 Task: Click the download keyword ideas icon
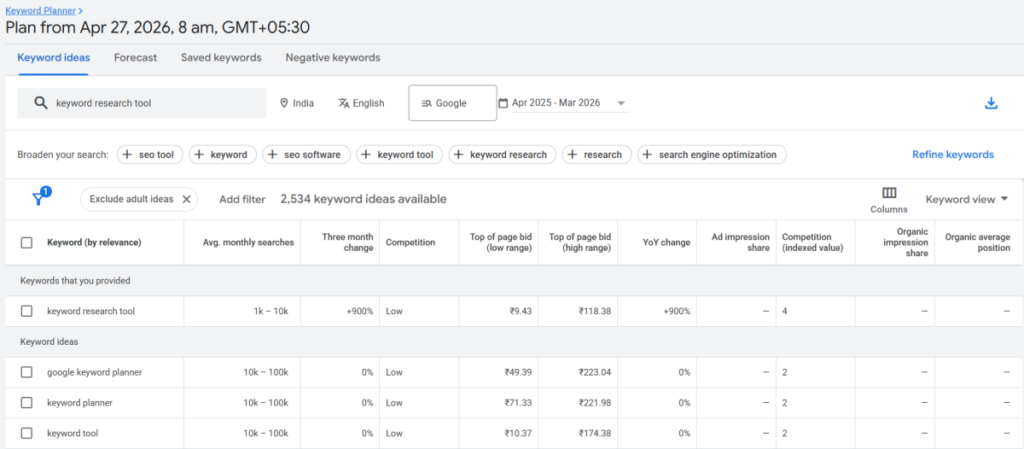click(x=991, y=103)
